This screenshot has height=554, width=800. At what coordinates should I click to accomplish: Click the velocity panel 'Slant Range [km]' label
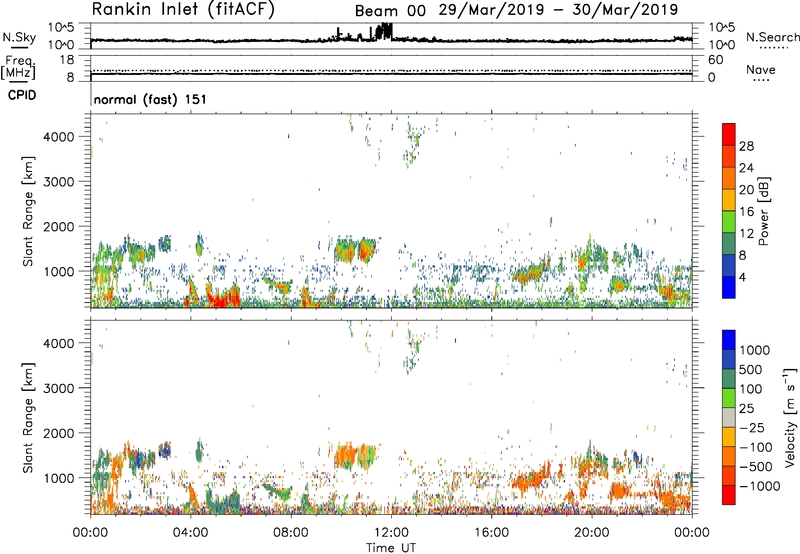pos(28,417)
